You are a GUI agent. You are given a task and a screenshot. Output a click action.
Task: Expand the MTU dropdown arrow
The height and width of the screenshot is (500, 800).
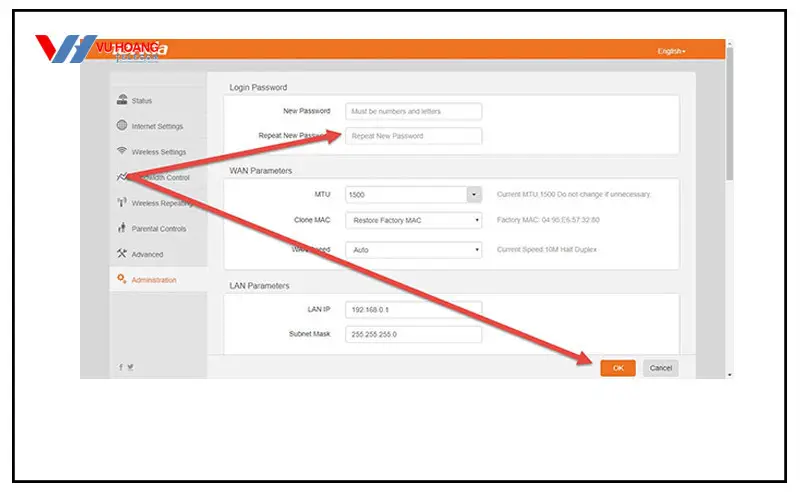click(x=474, y=194)
